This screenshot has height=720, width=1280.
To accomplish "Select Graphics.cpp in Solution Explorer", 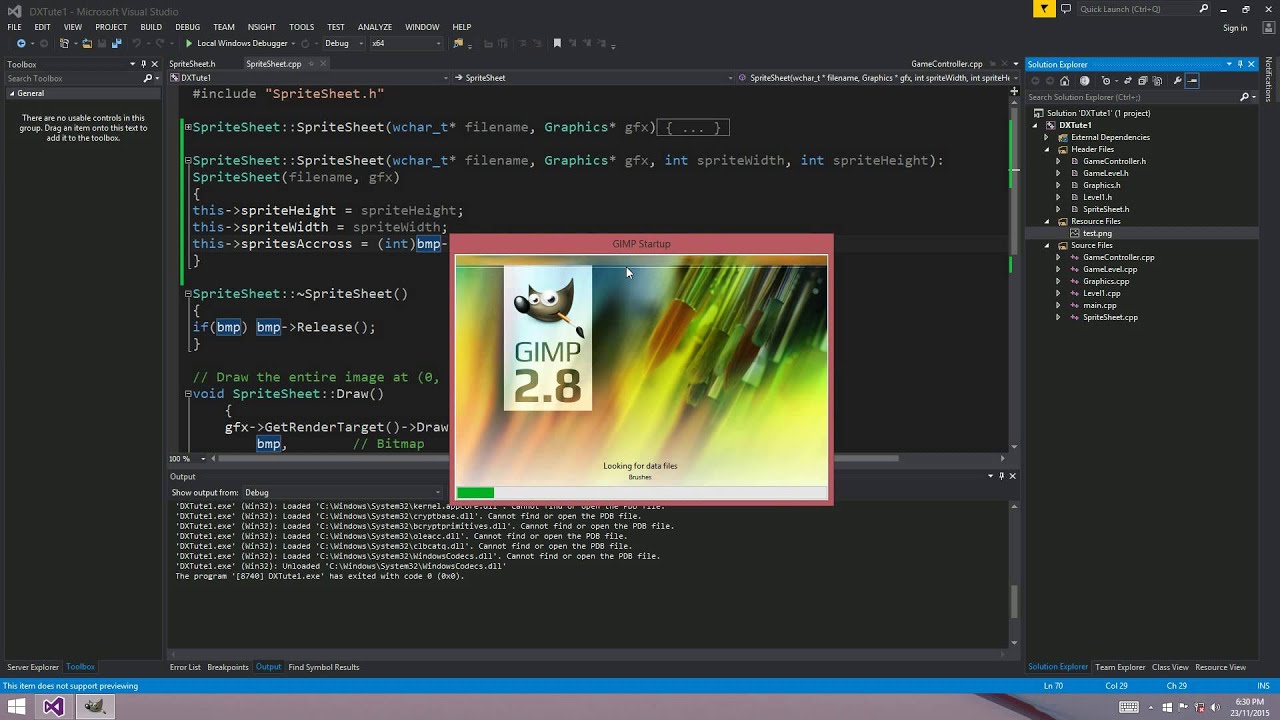I will click(x=1106, y=281).
